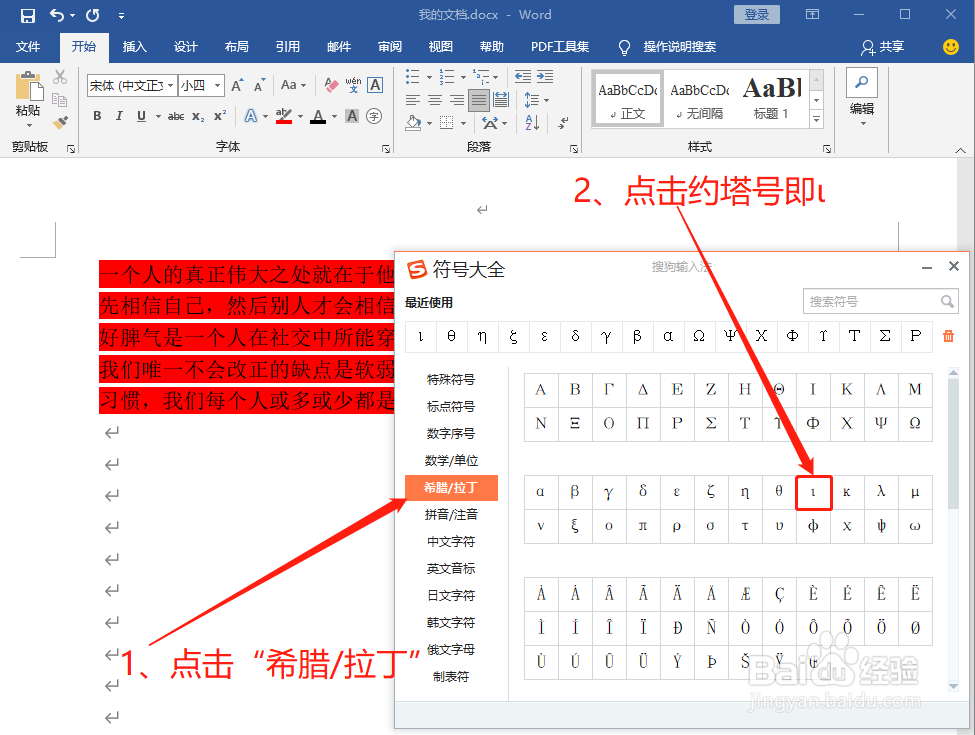
Task: Open the font color dropdown arrow
Action: click(335, 116)
